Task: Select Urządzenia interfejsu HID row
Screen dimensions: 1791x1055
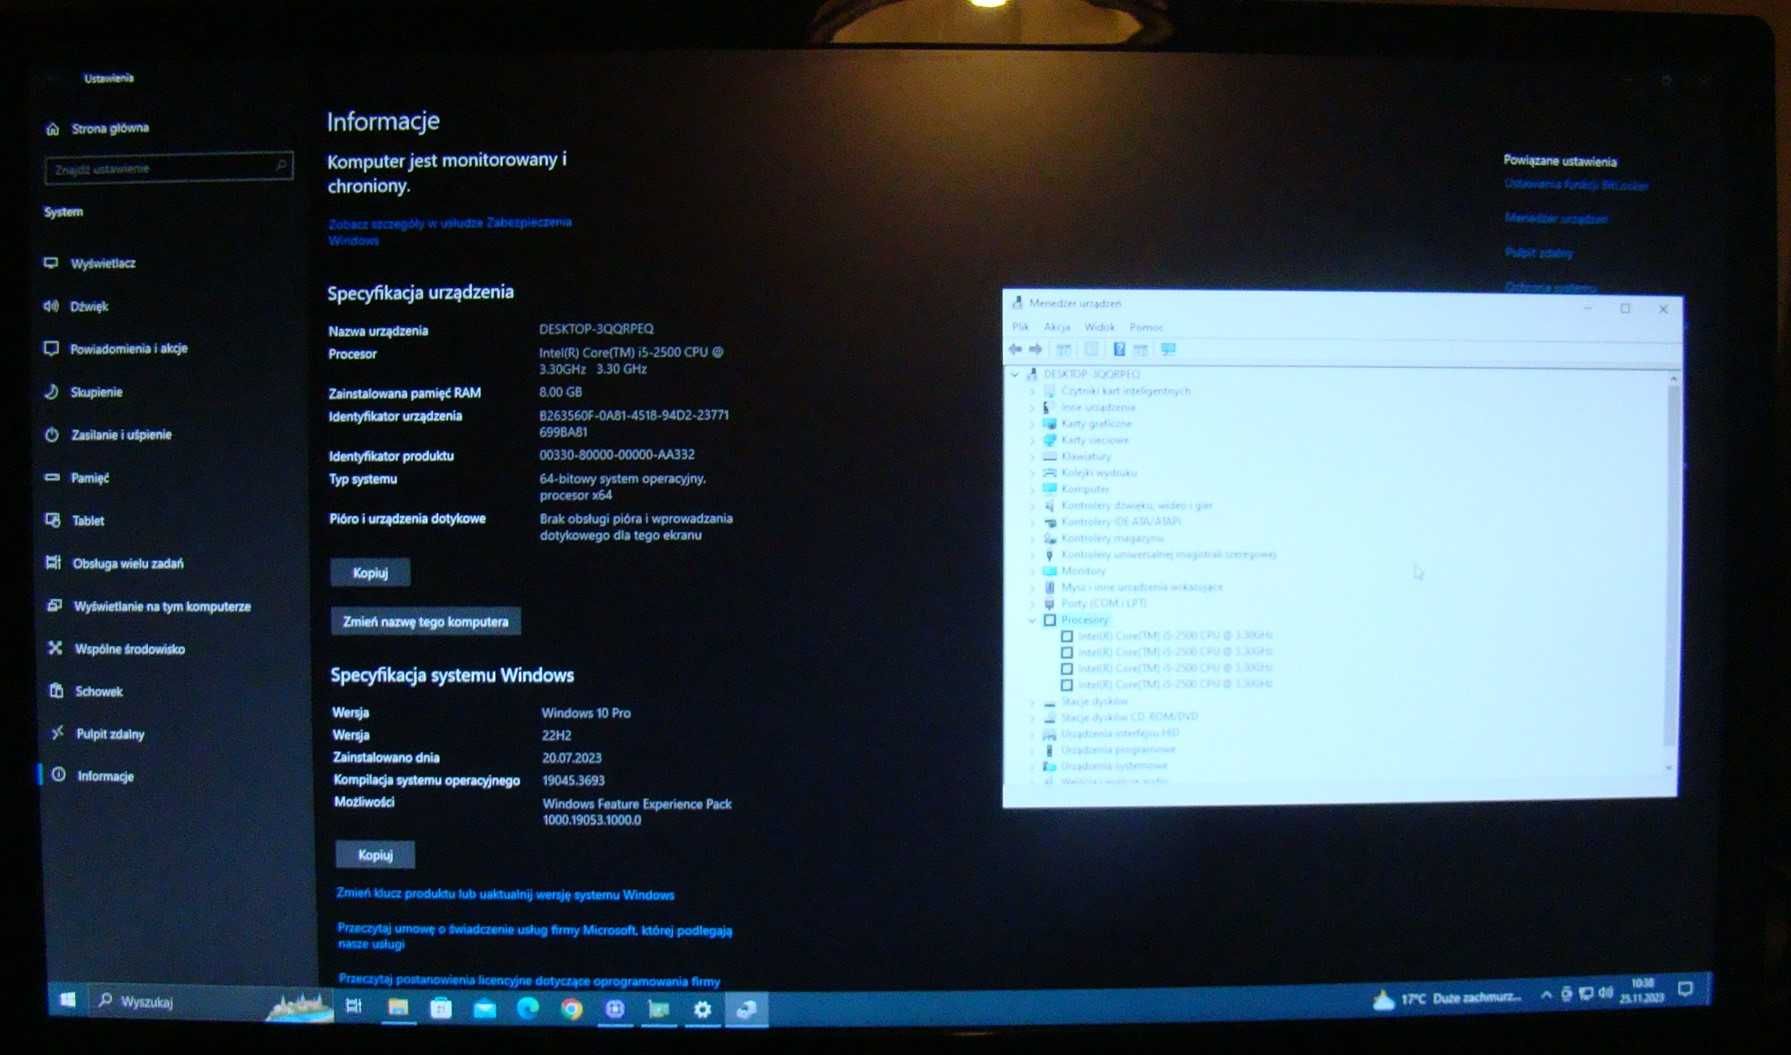Action: pyautogui.click(x=1120, y=733)
